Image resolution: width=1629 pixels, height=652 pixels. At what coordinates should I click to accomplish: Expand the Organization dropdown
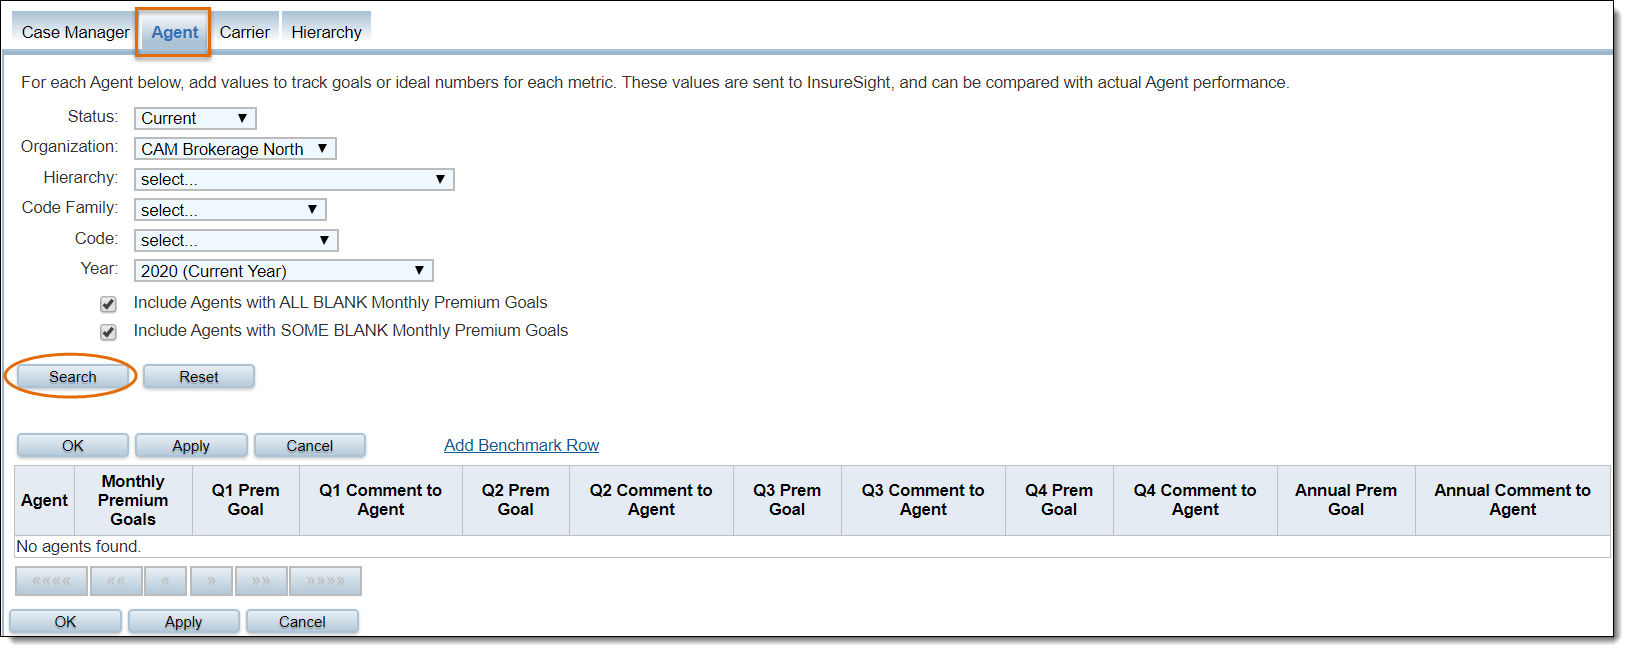tap(235, 149)
